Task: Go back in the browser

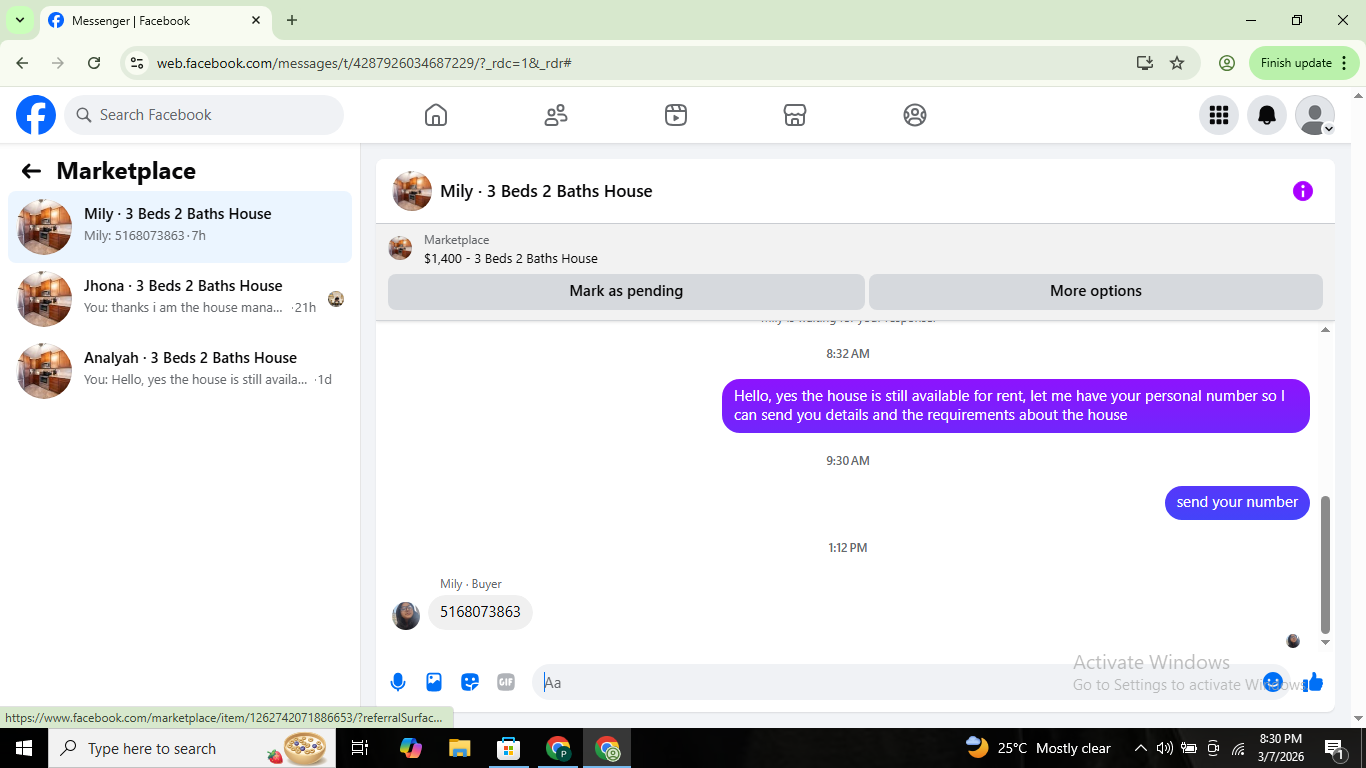Action: [22, 63]
